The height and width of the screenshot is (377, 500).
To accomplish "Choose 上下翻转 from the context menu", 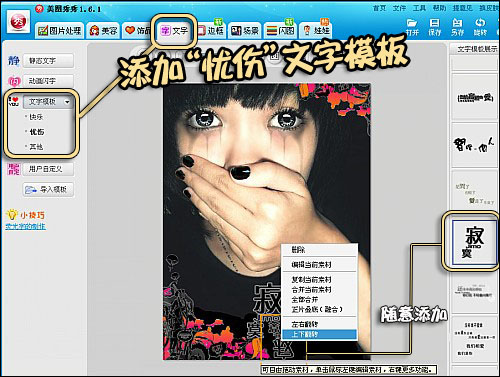I will click(320, 334).
